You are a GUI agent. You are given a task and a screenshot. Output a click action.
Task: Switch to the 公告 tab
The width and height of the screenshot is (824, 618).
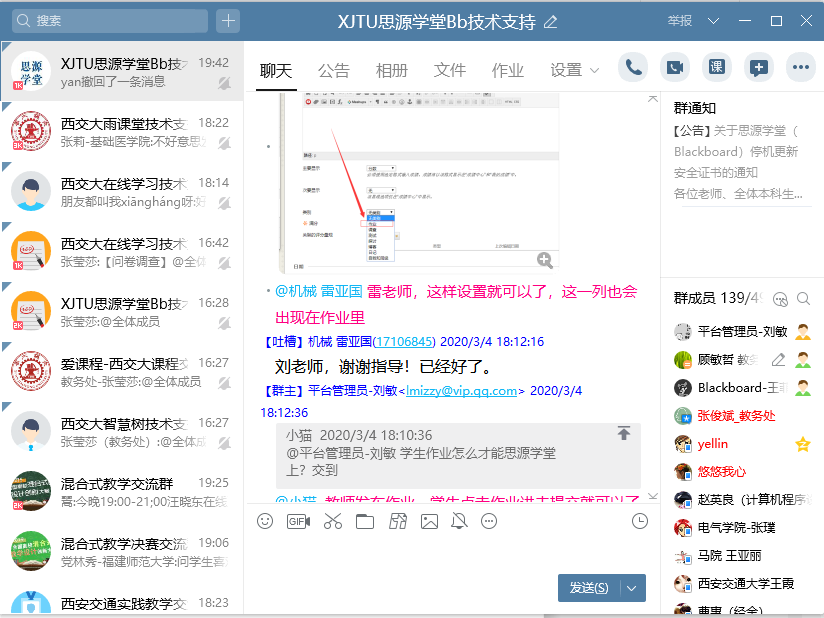(x=334, y=71)
